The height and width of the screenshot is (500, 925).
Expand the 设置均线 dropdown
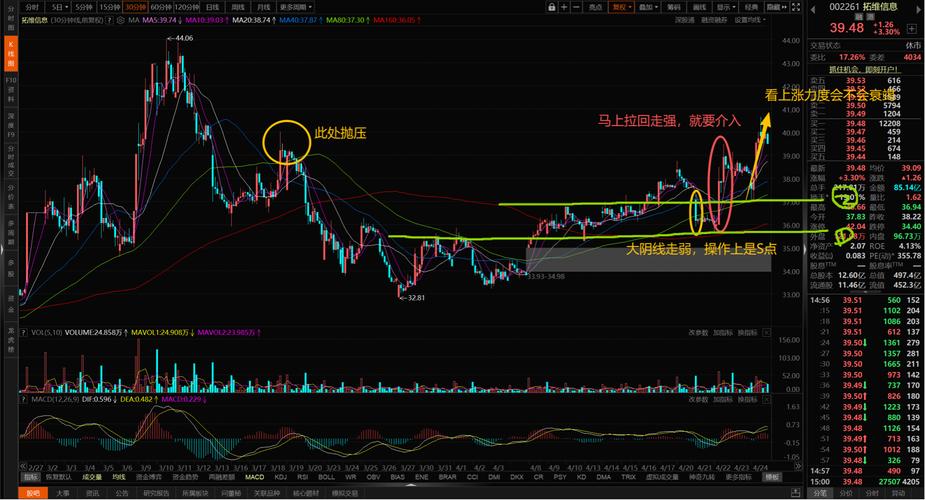[x=750, y=20]
